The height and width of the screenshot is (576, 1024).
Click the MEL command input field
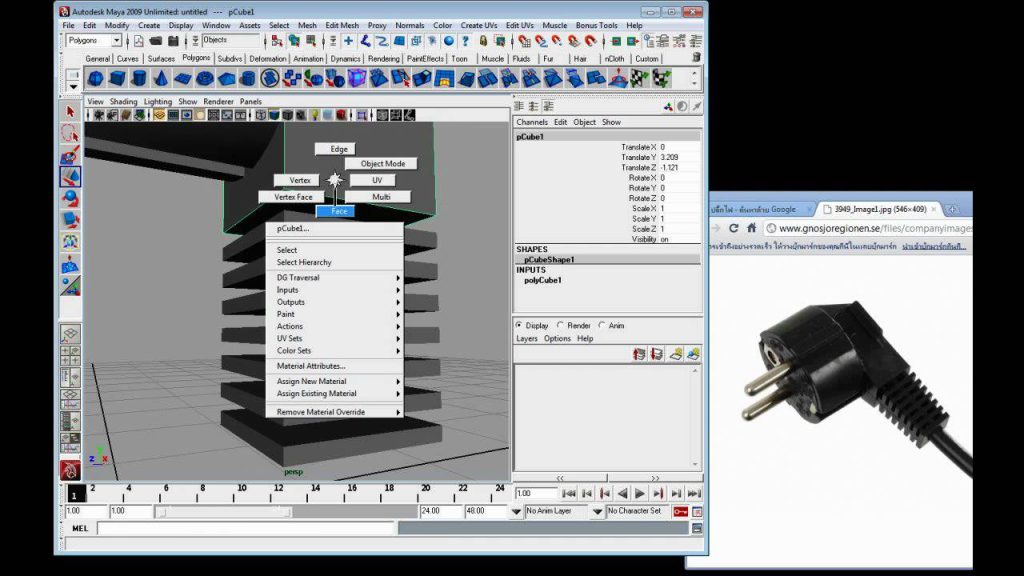click(246, 528)
